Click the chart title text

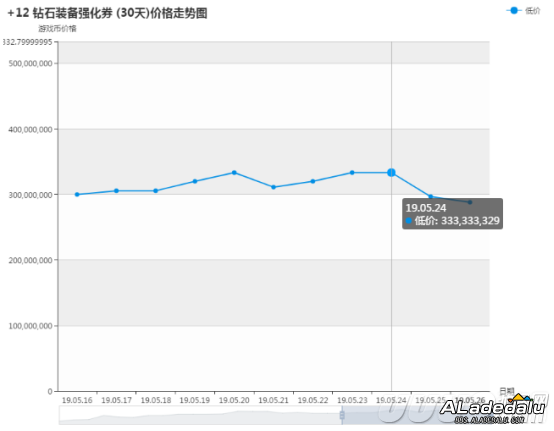click(x=107, y=13)
